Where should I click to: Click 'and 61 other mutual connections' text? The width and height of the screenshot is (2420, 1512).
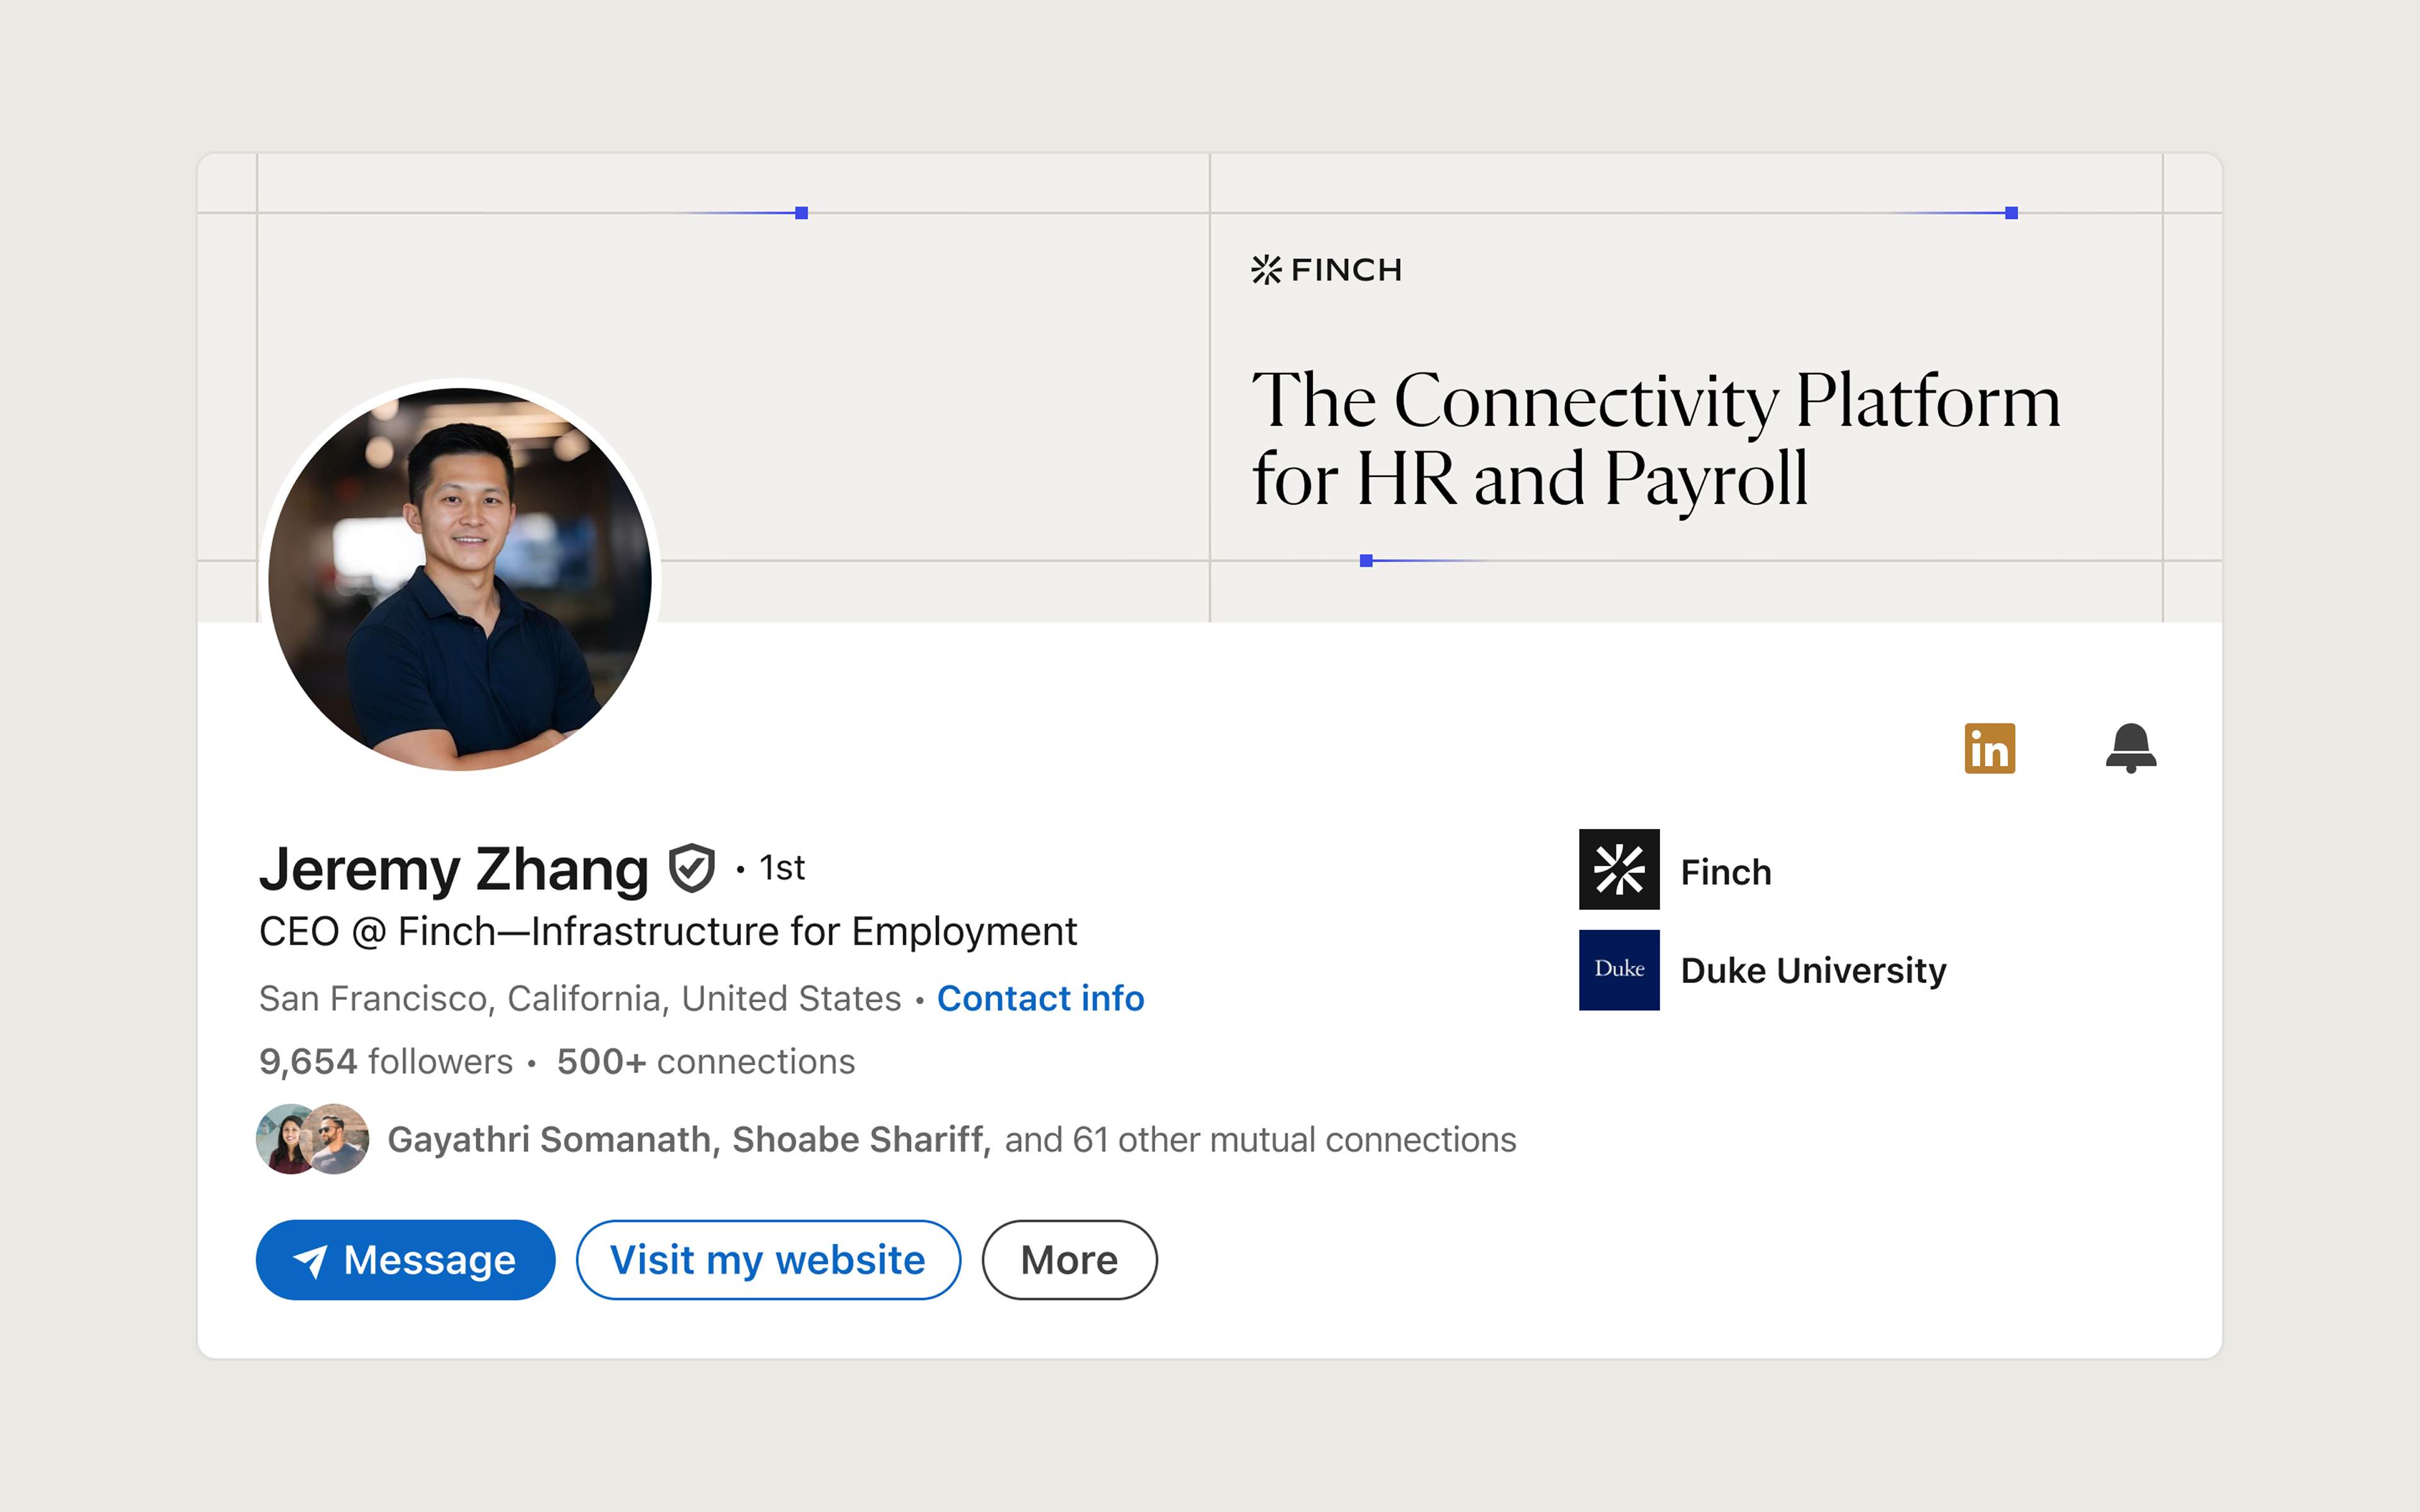[1260, 1140]
